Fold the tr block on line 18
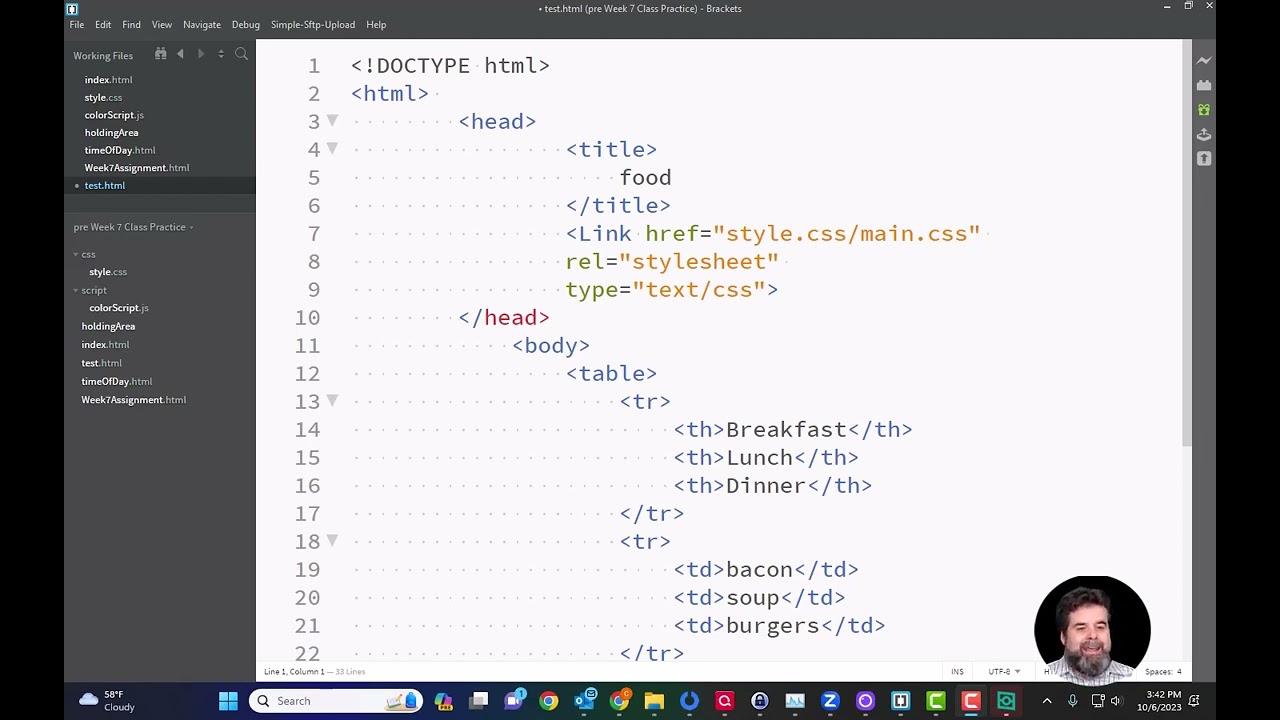Viewport: 1280px width, 720px height. (x=333, y=541)
